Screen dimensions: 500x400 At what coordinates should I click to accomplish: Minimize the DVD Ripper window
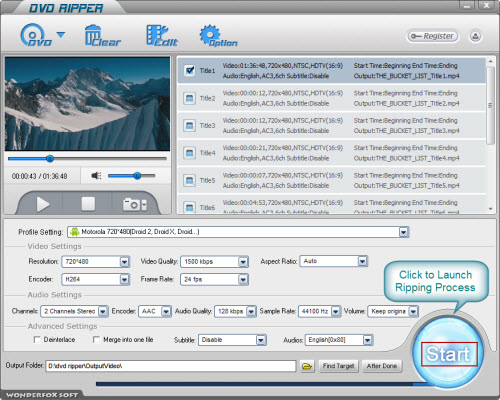(468, 6)
